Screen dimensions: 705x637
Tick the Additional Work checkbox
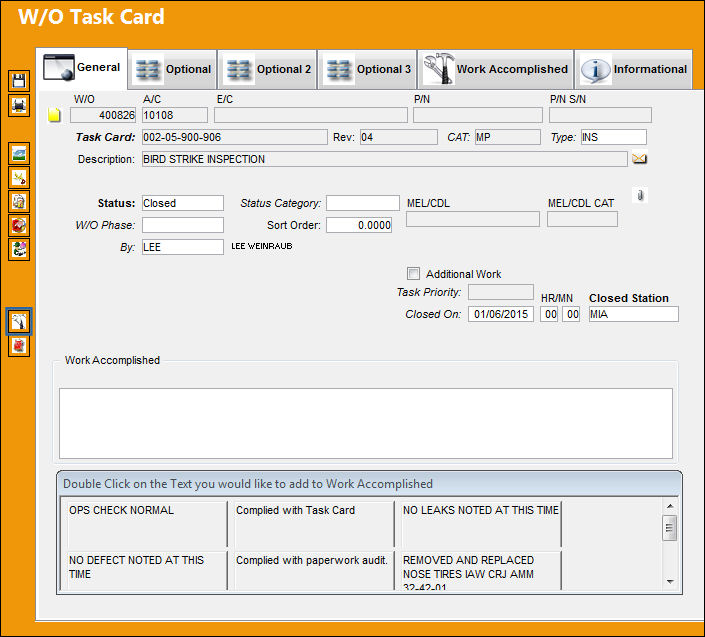pyautogui.click(x=413, y=273)
